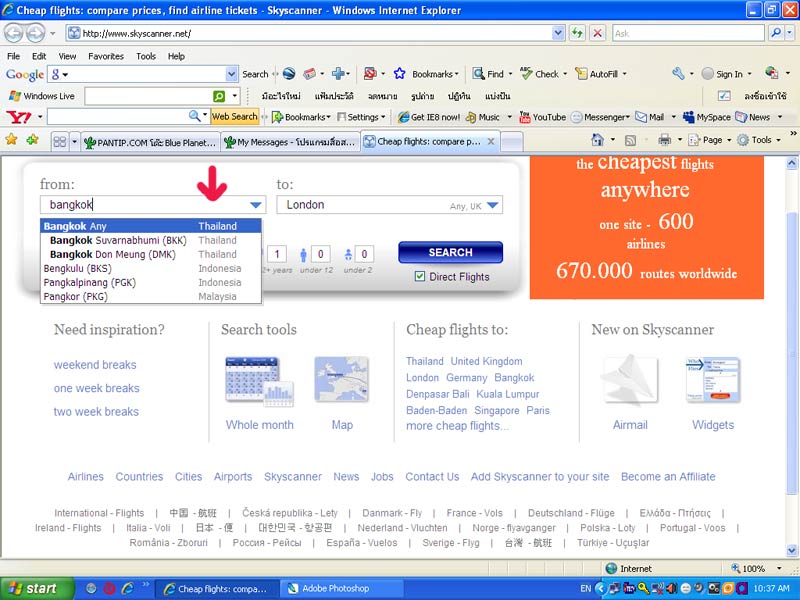The image size is (800, 600).
Task: Click the green Windows Live search icon
Action: point(218,96)
